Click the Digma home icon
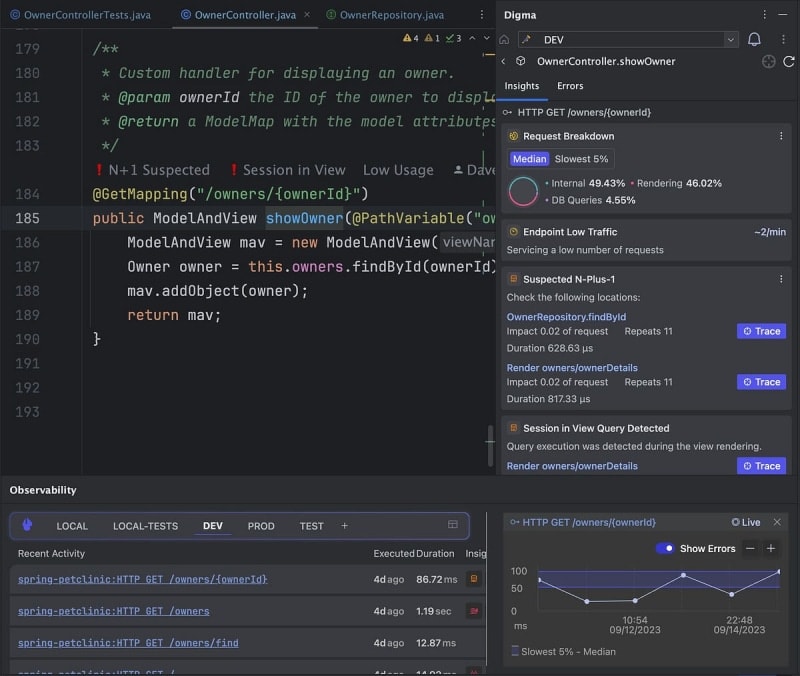Image resolution: width=800 pixels, height=676 pixels. [x=505, y=40]
